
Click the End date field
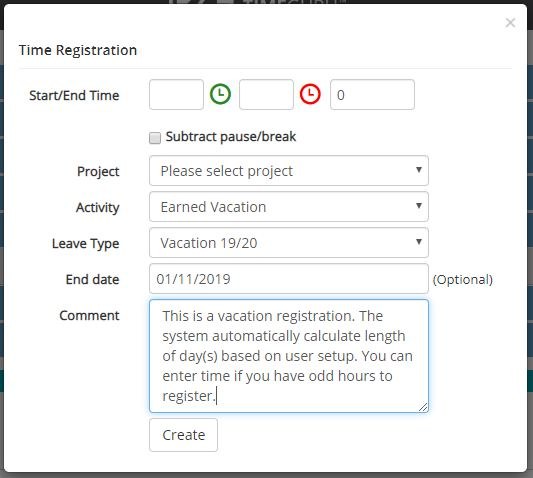pyautogui.click(x=289, y=279)
